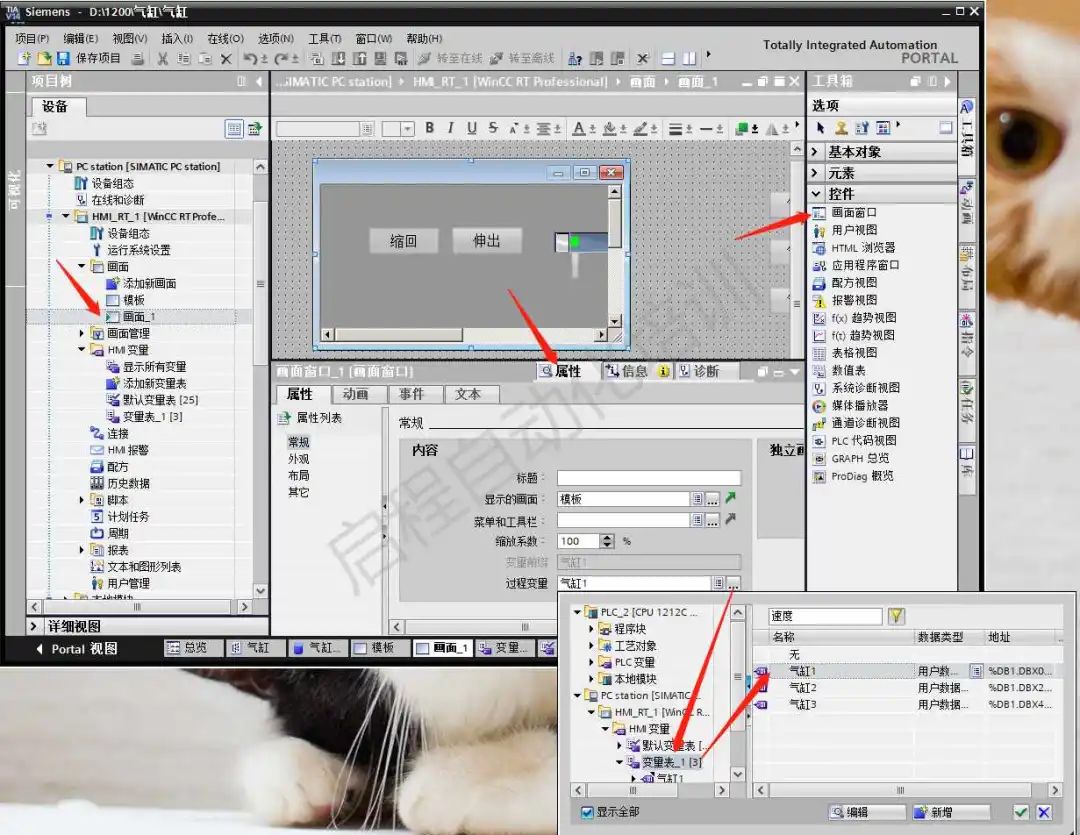Select PLC 代码视图 control in toolbox
Screen dimensions: 1080x835
point(855,440)
